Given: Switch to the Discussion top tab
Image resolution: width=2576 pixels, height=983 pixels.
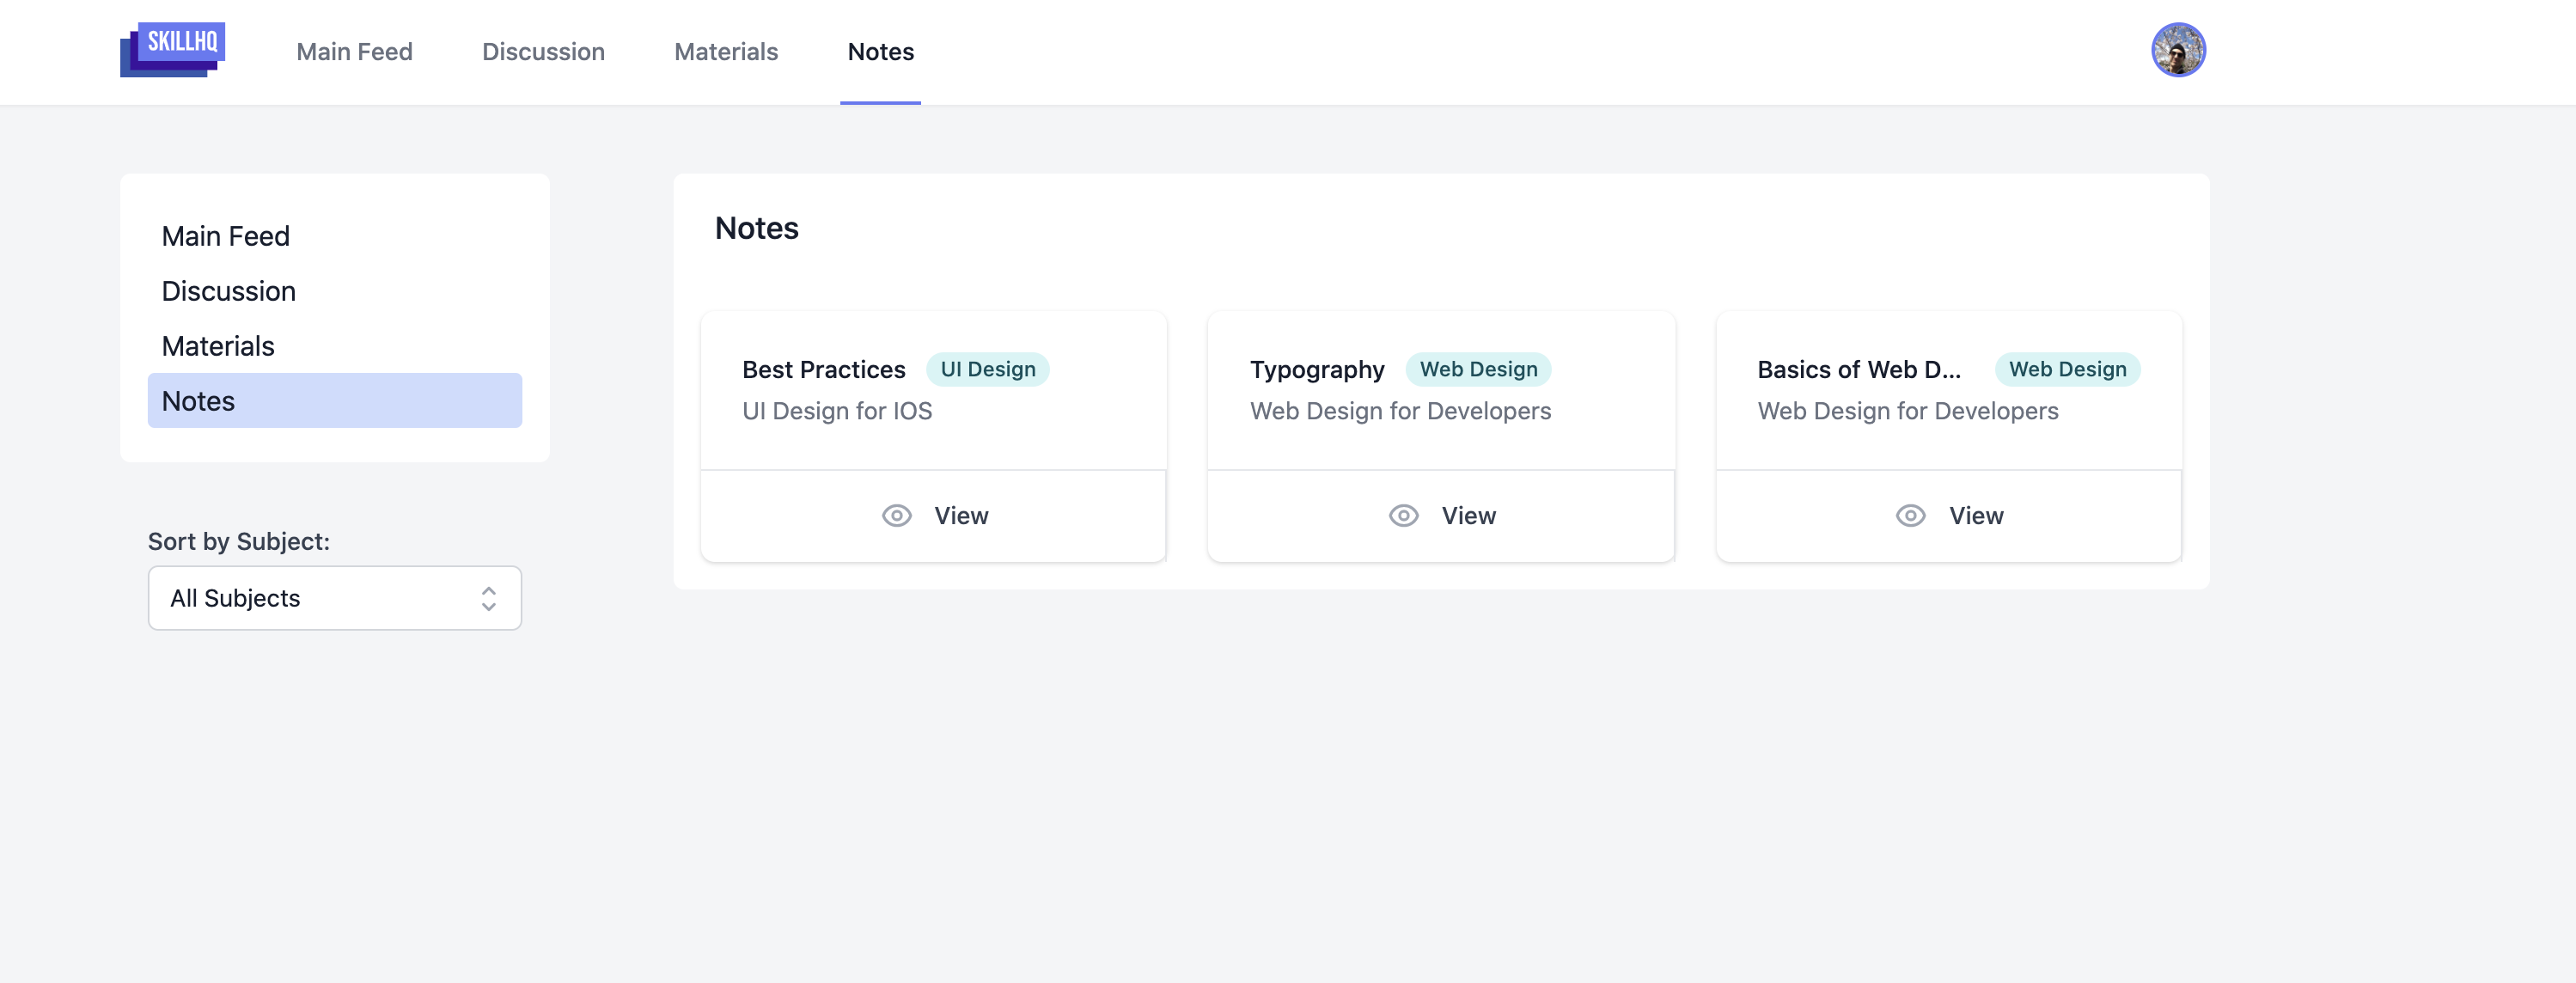Looking at the screenshot, I should click(543, 52).
